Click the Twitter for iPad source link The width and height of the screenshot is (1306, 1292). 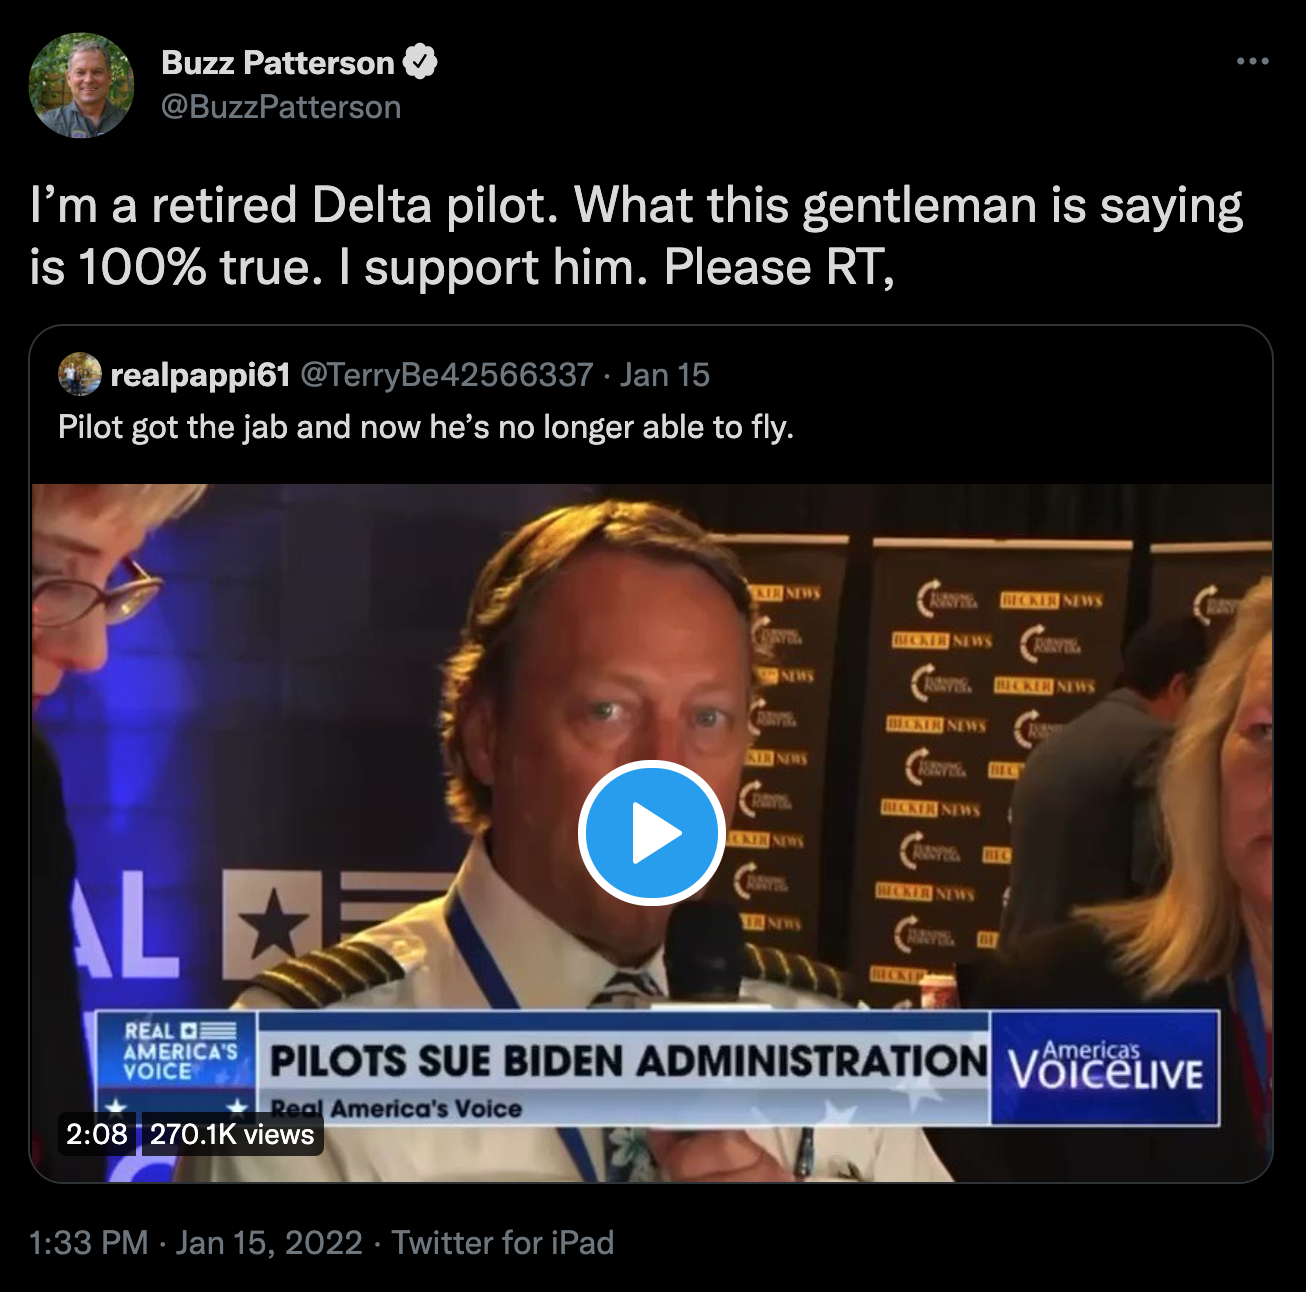click(x=503, y=1242)
